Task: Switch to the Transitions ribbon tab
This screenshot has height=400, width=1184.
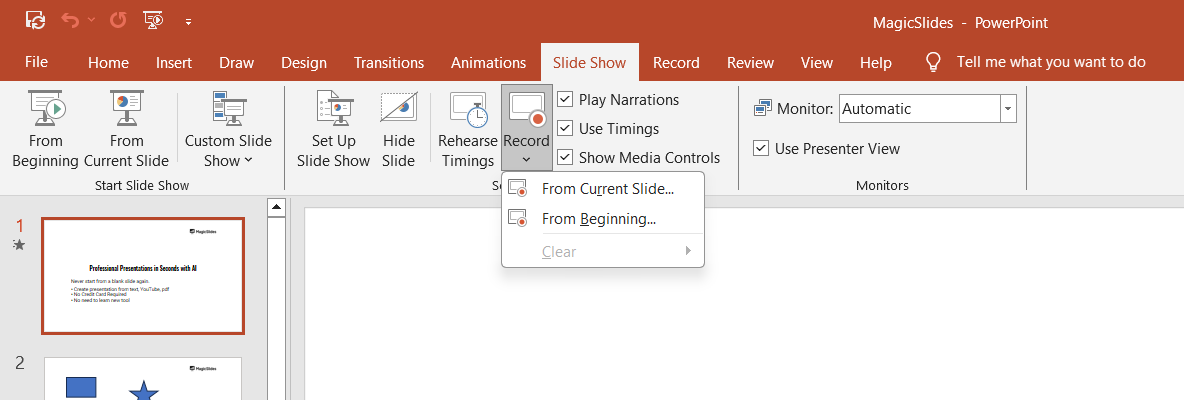Action: coord(389,62)
